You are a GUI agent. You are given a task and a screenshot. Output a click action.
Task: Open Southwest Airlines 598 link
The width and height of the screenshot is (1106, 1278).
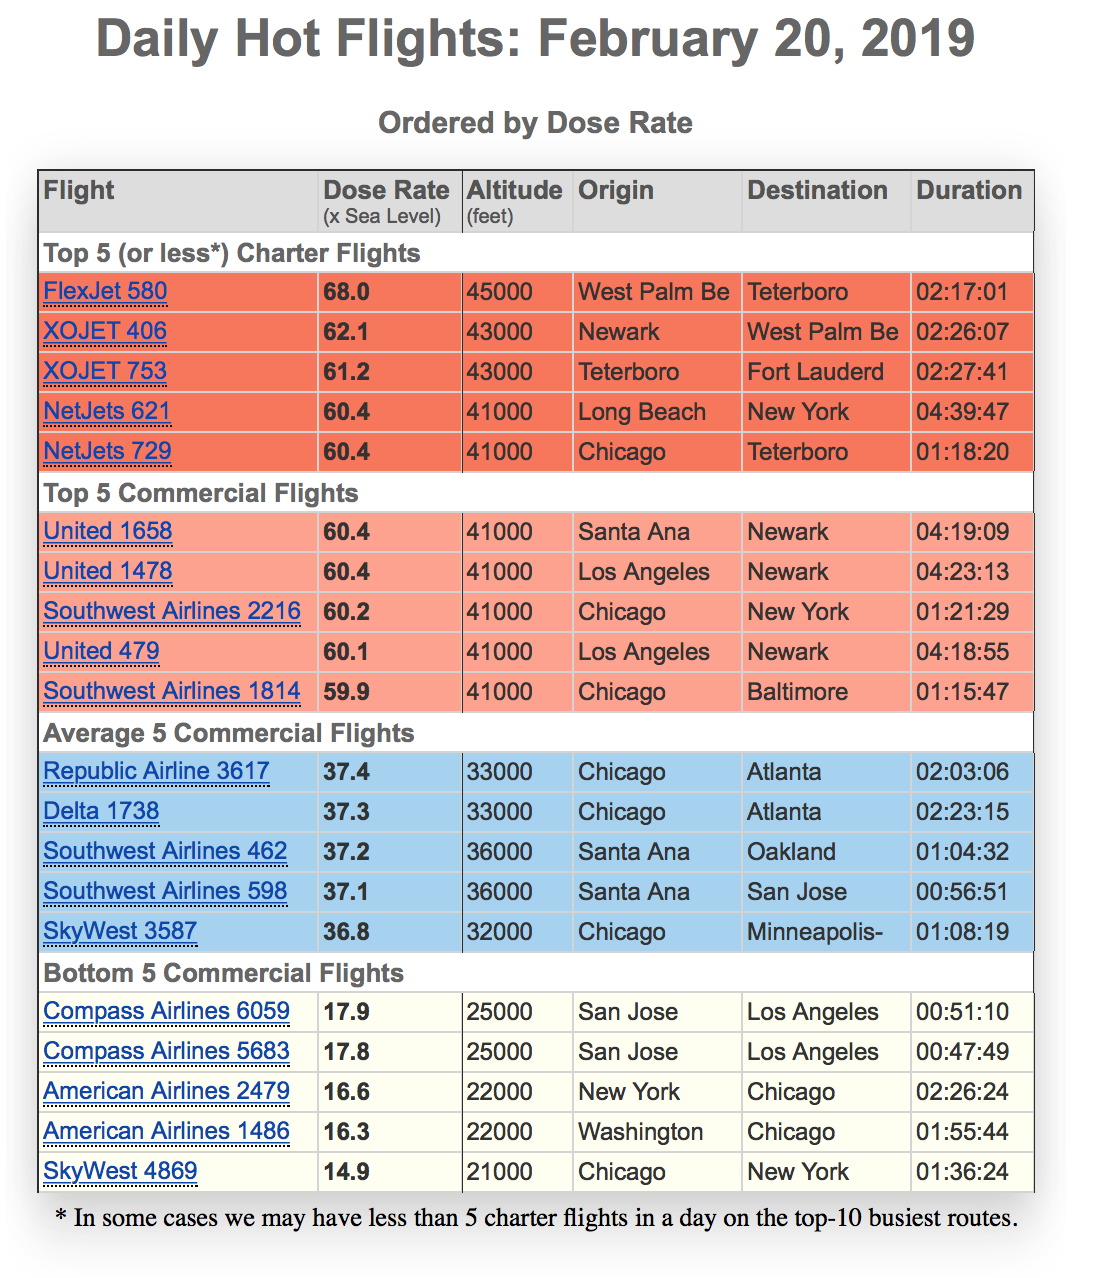point(165,892)
